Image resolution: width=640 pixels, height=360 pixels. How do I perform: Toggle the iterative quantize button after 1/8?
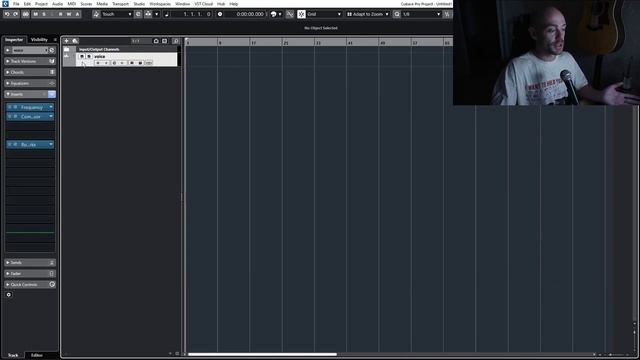tap(447, 14)
